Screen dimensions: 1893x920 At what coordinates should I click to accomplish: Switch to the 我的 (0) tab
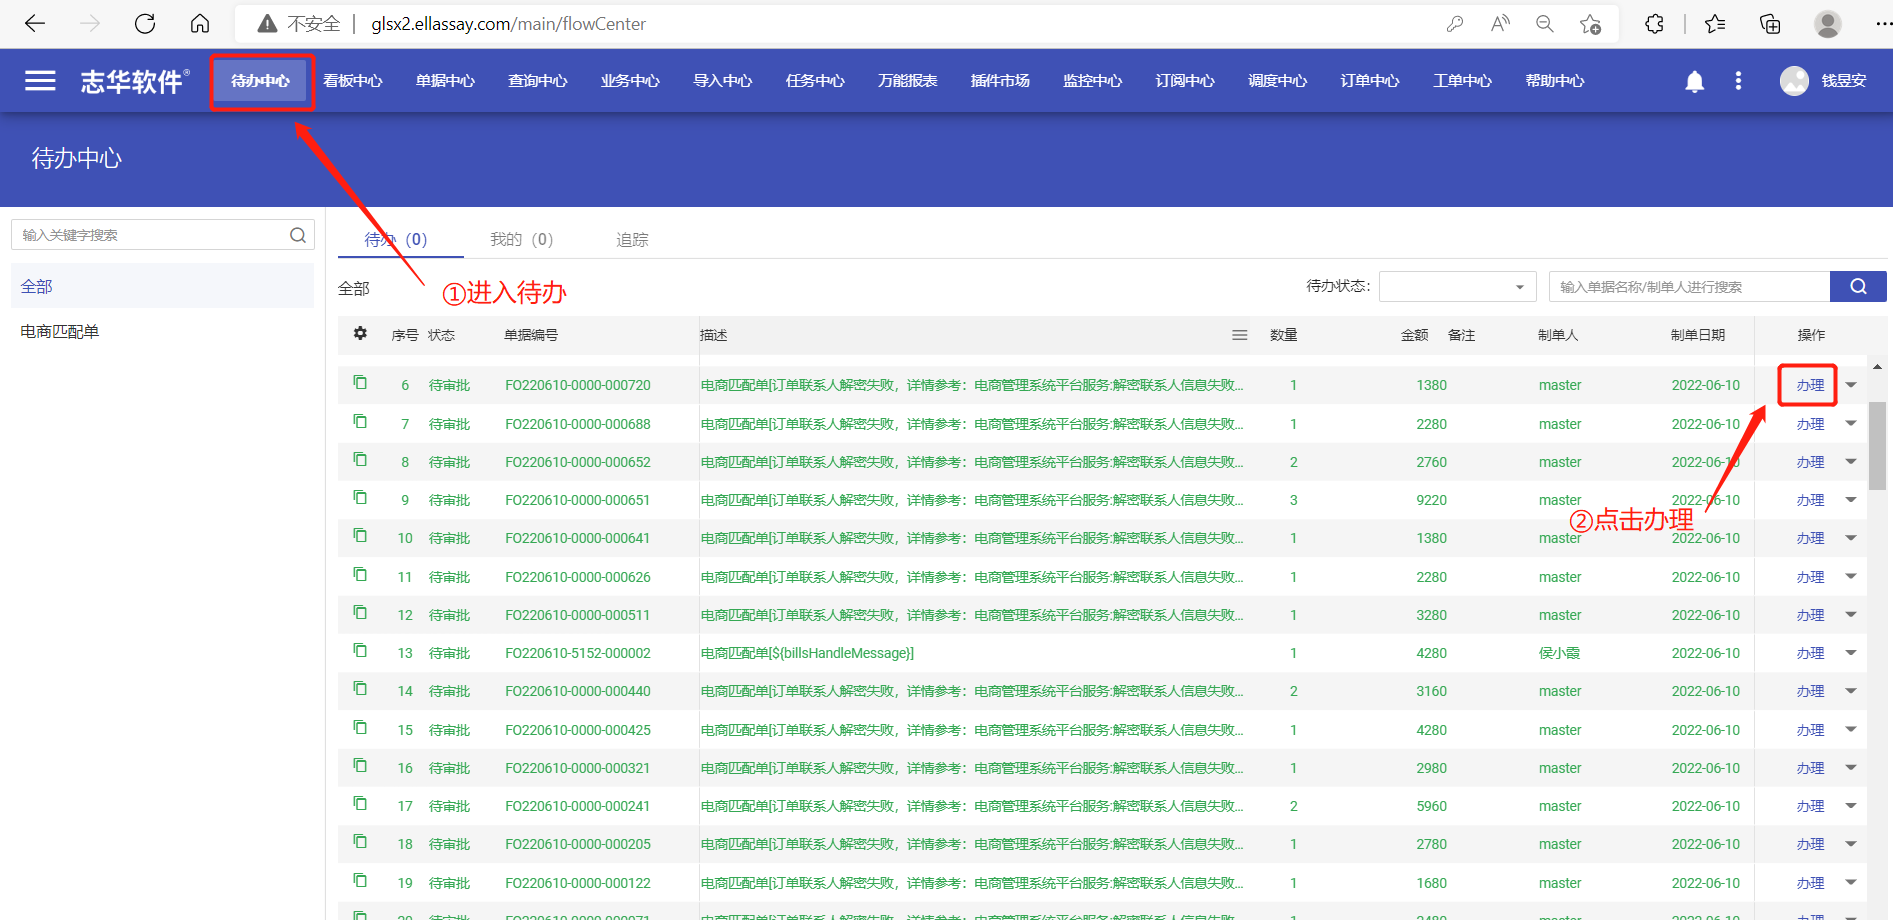coord(521,240)
